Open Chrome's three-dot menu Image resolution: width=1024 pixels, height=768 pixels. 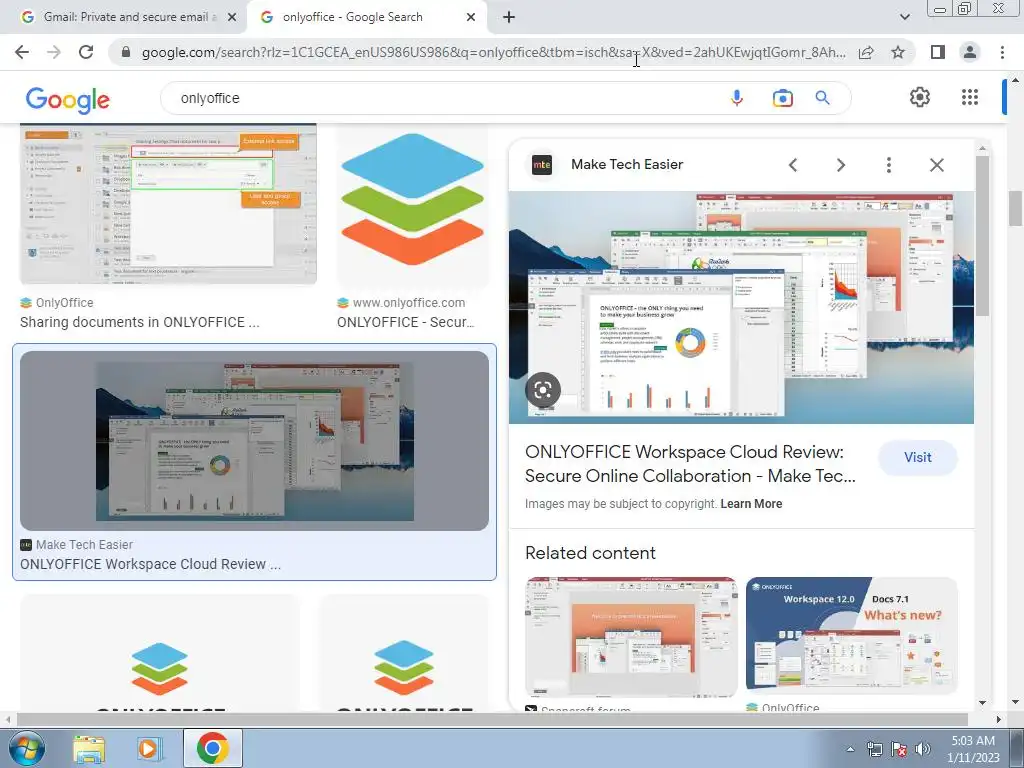(1002, 52)
